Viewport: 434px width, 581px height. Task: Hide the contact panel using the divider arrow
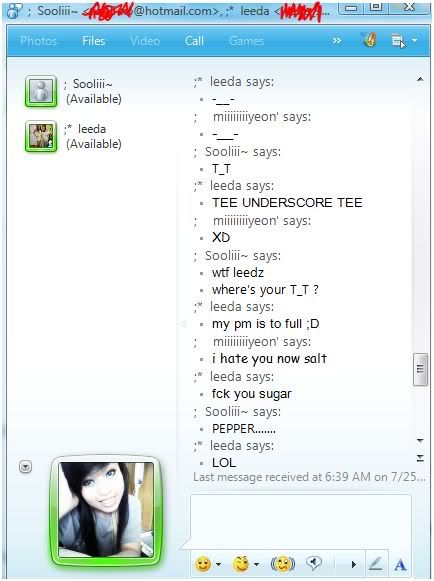point(183,323)
